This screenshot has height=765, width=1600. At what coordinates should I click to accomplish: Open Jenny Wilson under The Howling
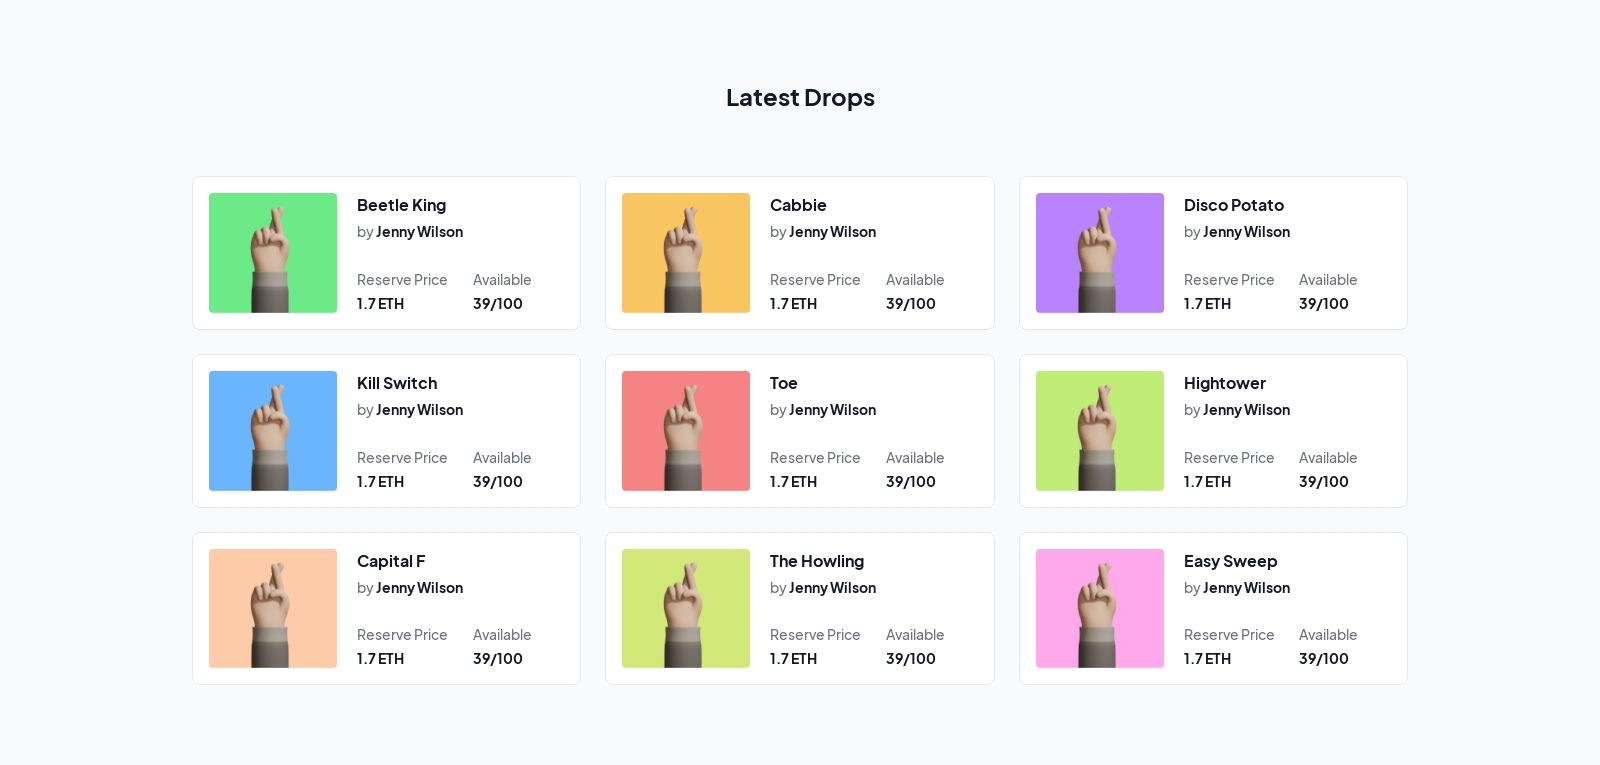tap(833, 588)
